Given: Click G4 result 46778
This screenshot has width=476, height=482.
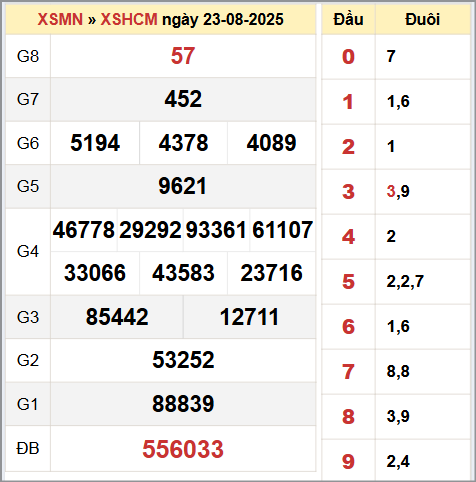Looking at the screenshot, I should coord(84,230).
